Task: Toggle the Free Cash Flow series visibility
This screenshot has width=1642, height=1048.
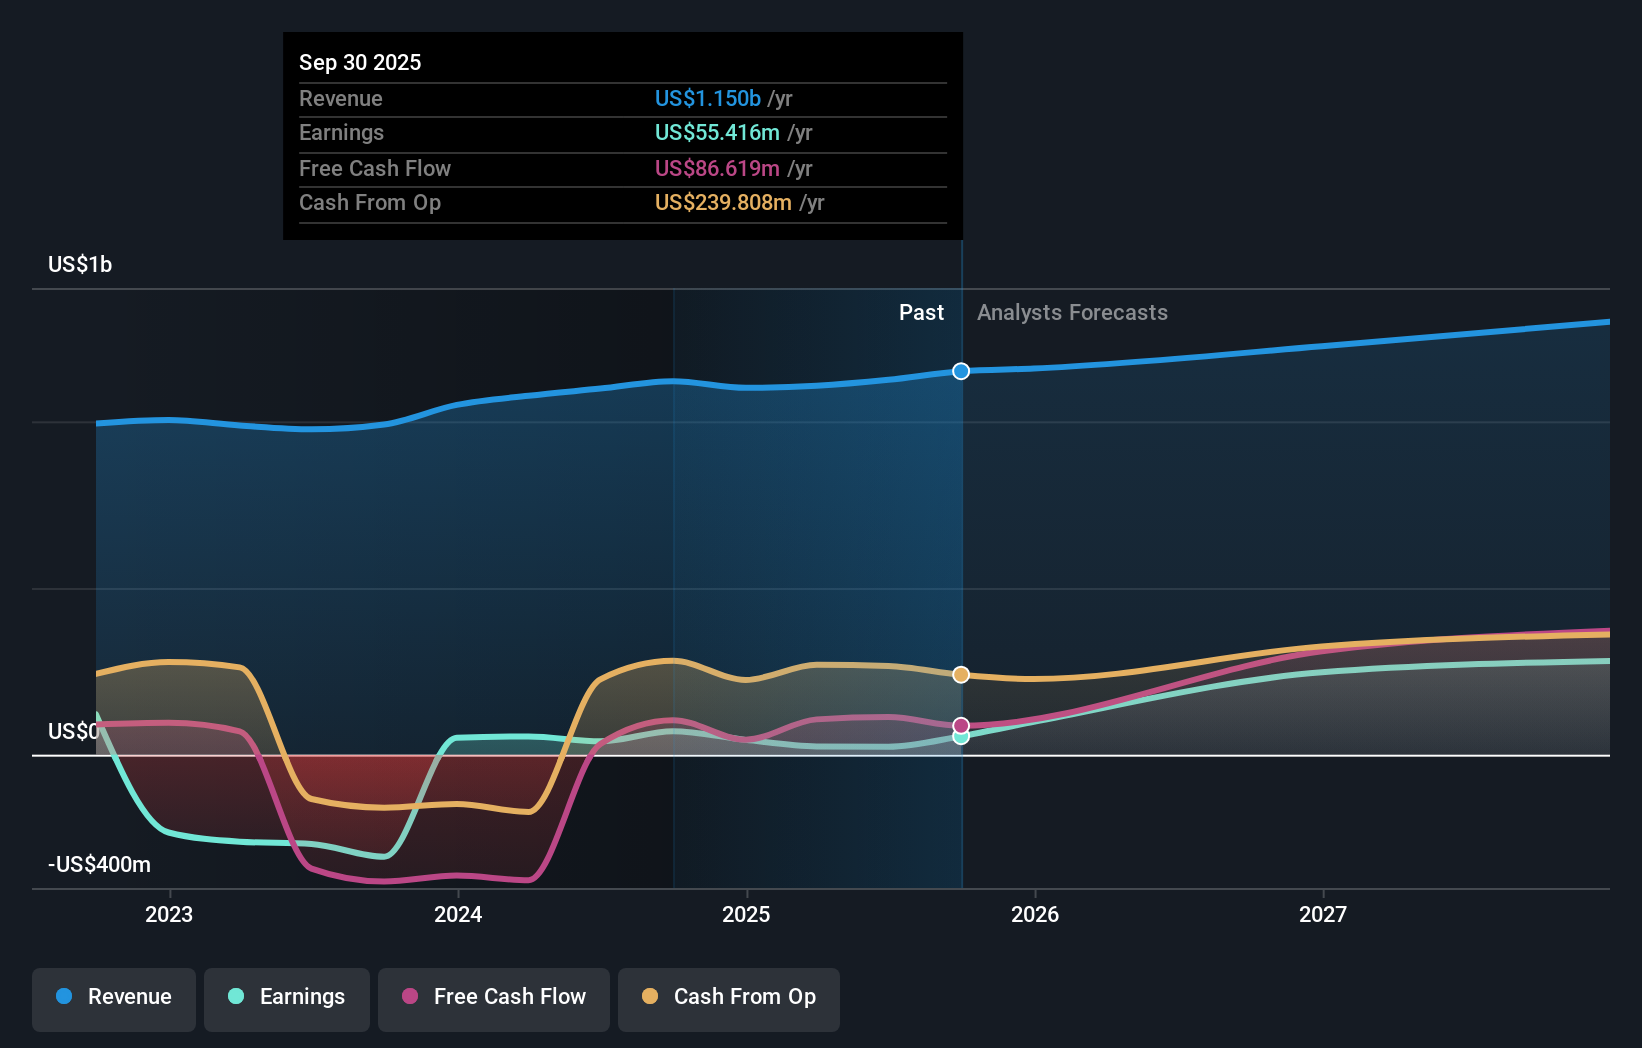Action: pyautogui.click(x=493, y=997)
